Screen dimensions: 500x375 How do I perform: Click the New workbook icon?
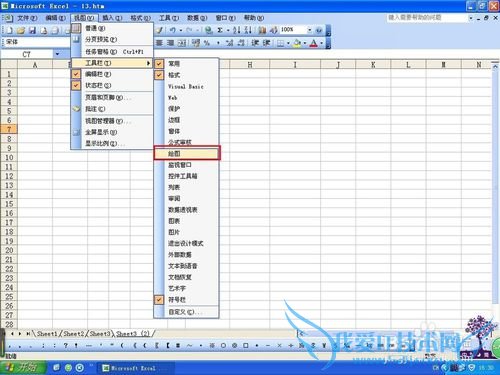click(x=10, y=30)
